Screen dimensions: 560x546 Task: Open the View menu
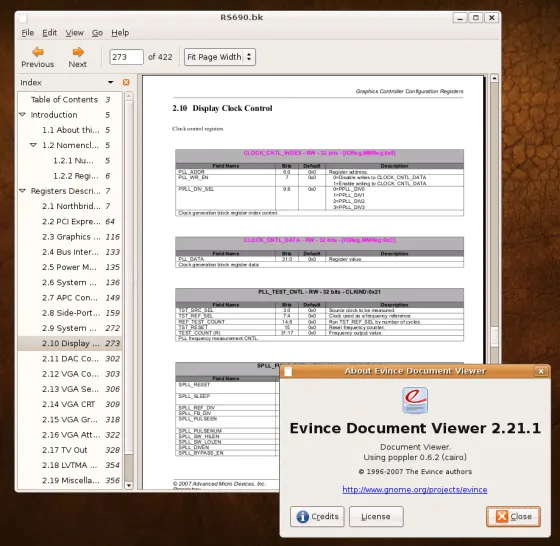[74, 32]
